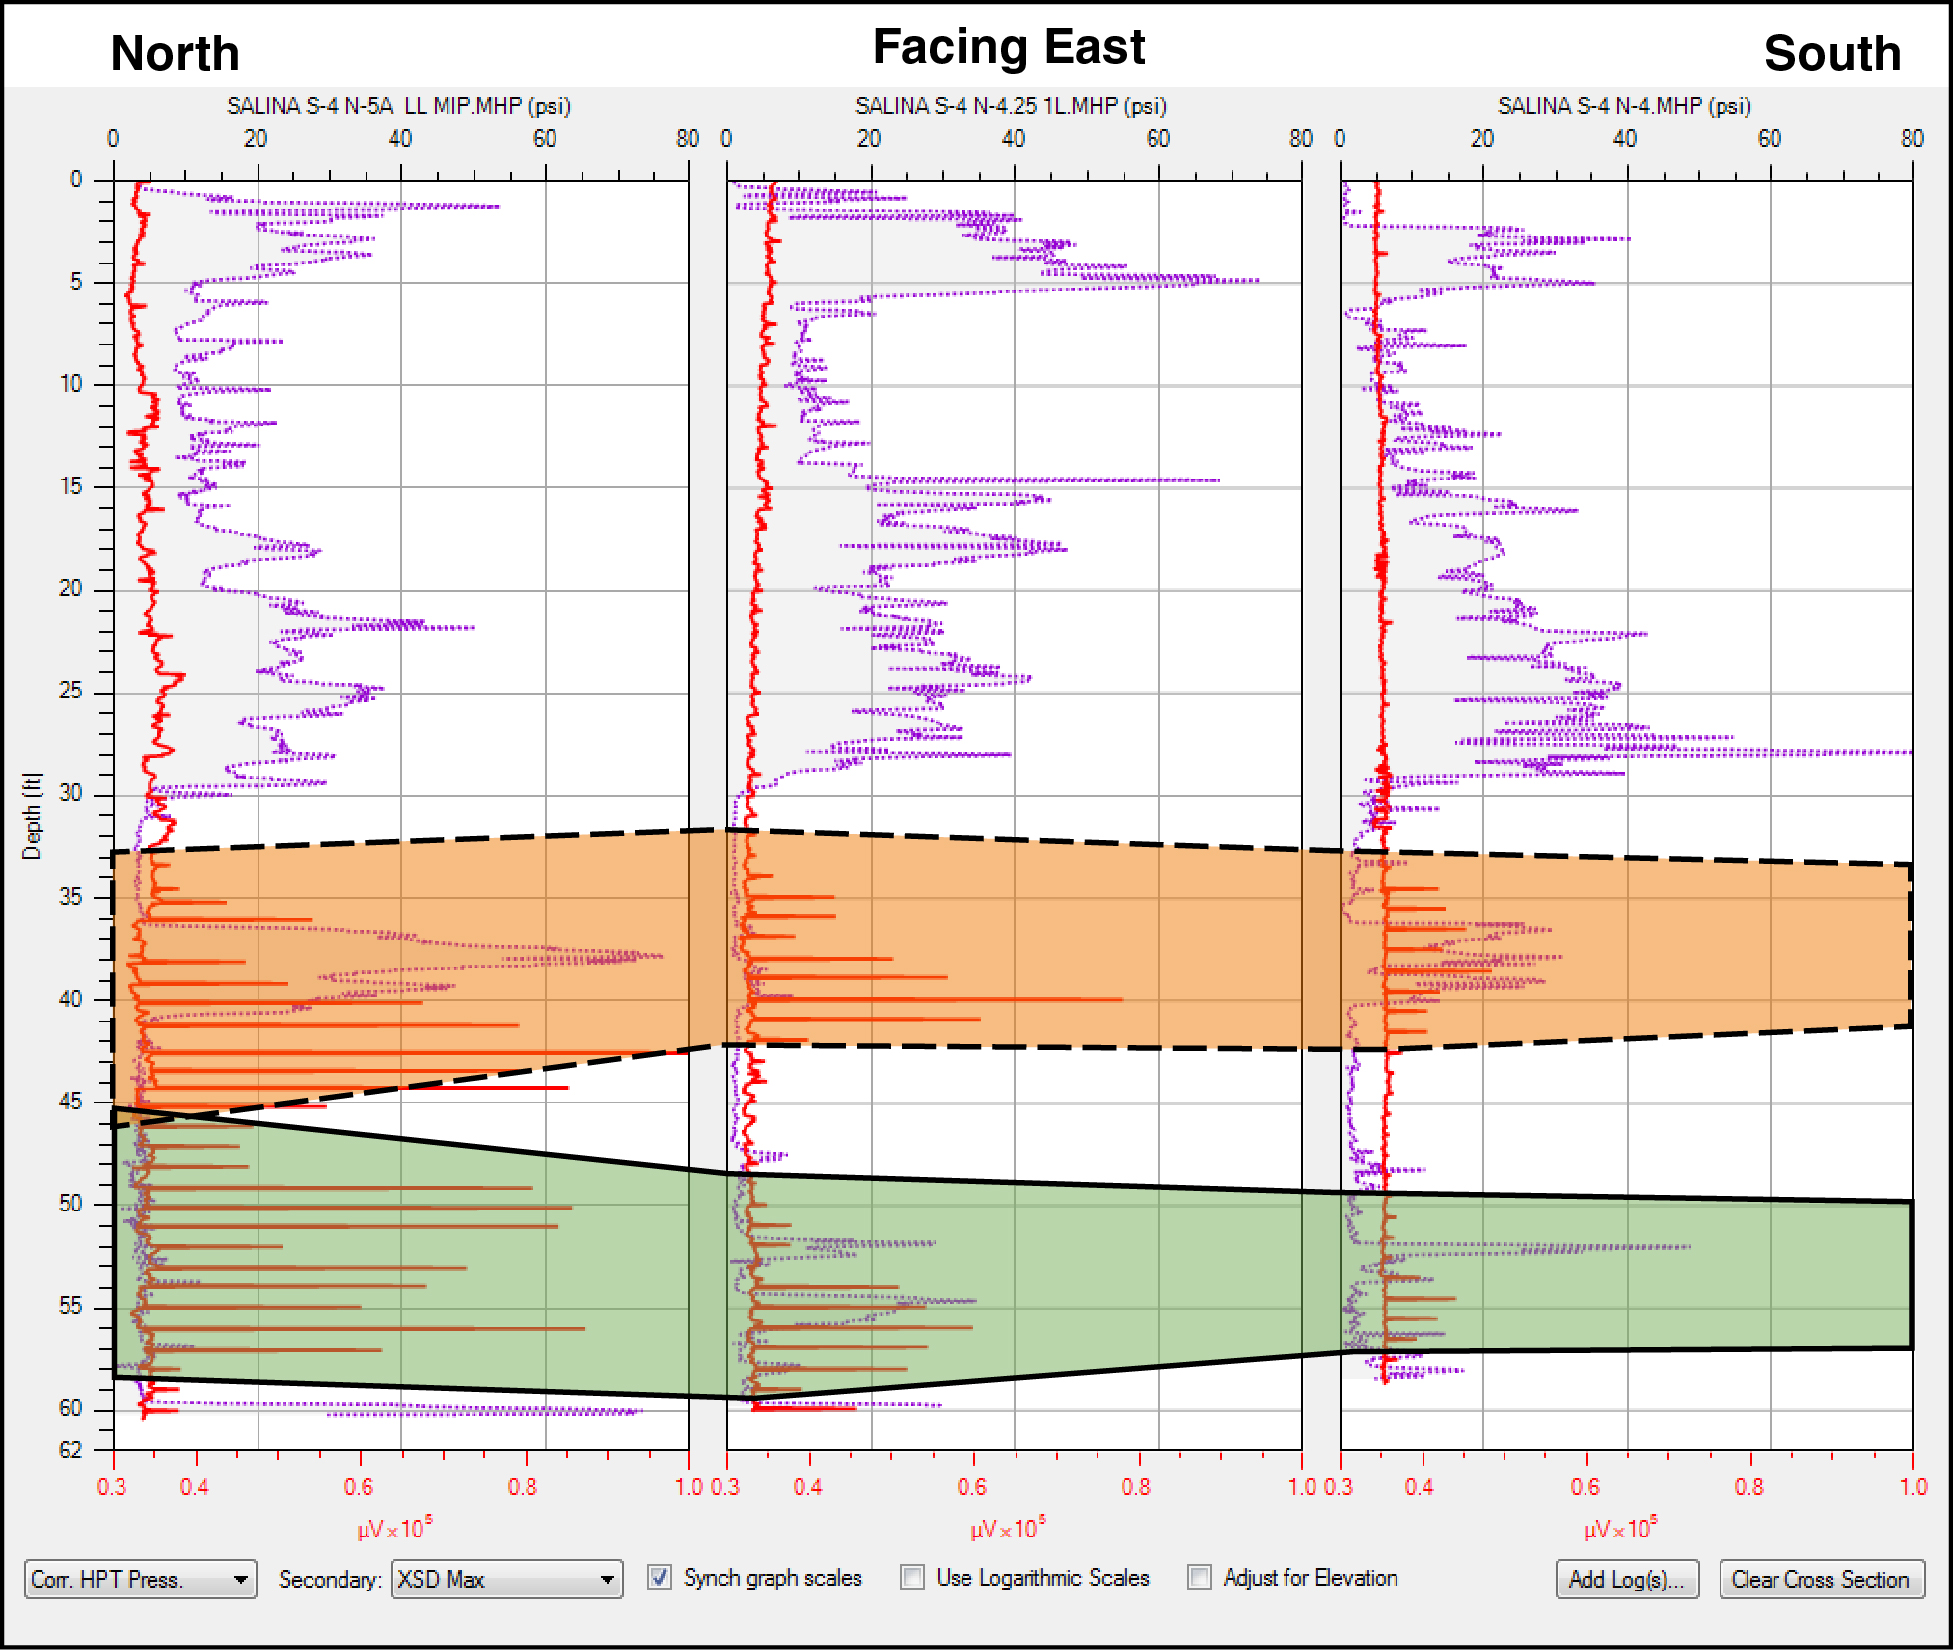
Task: Click the arrow on XSD Max combo box
Action: pos(607,1580)
